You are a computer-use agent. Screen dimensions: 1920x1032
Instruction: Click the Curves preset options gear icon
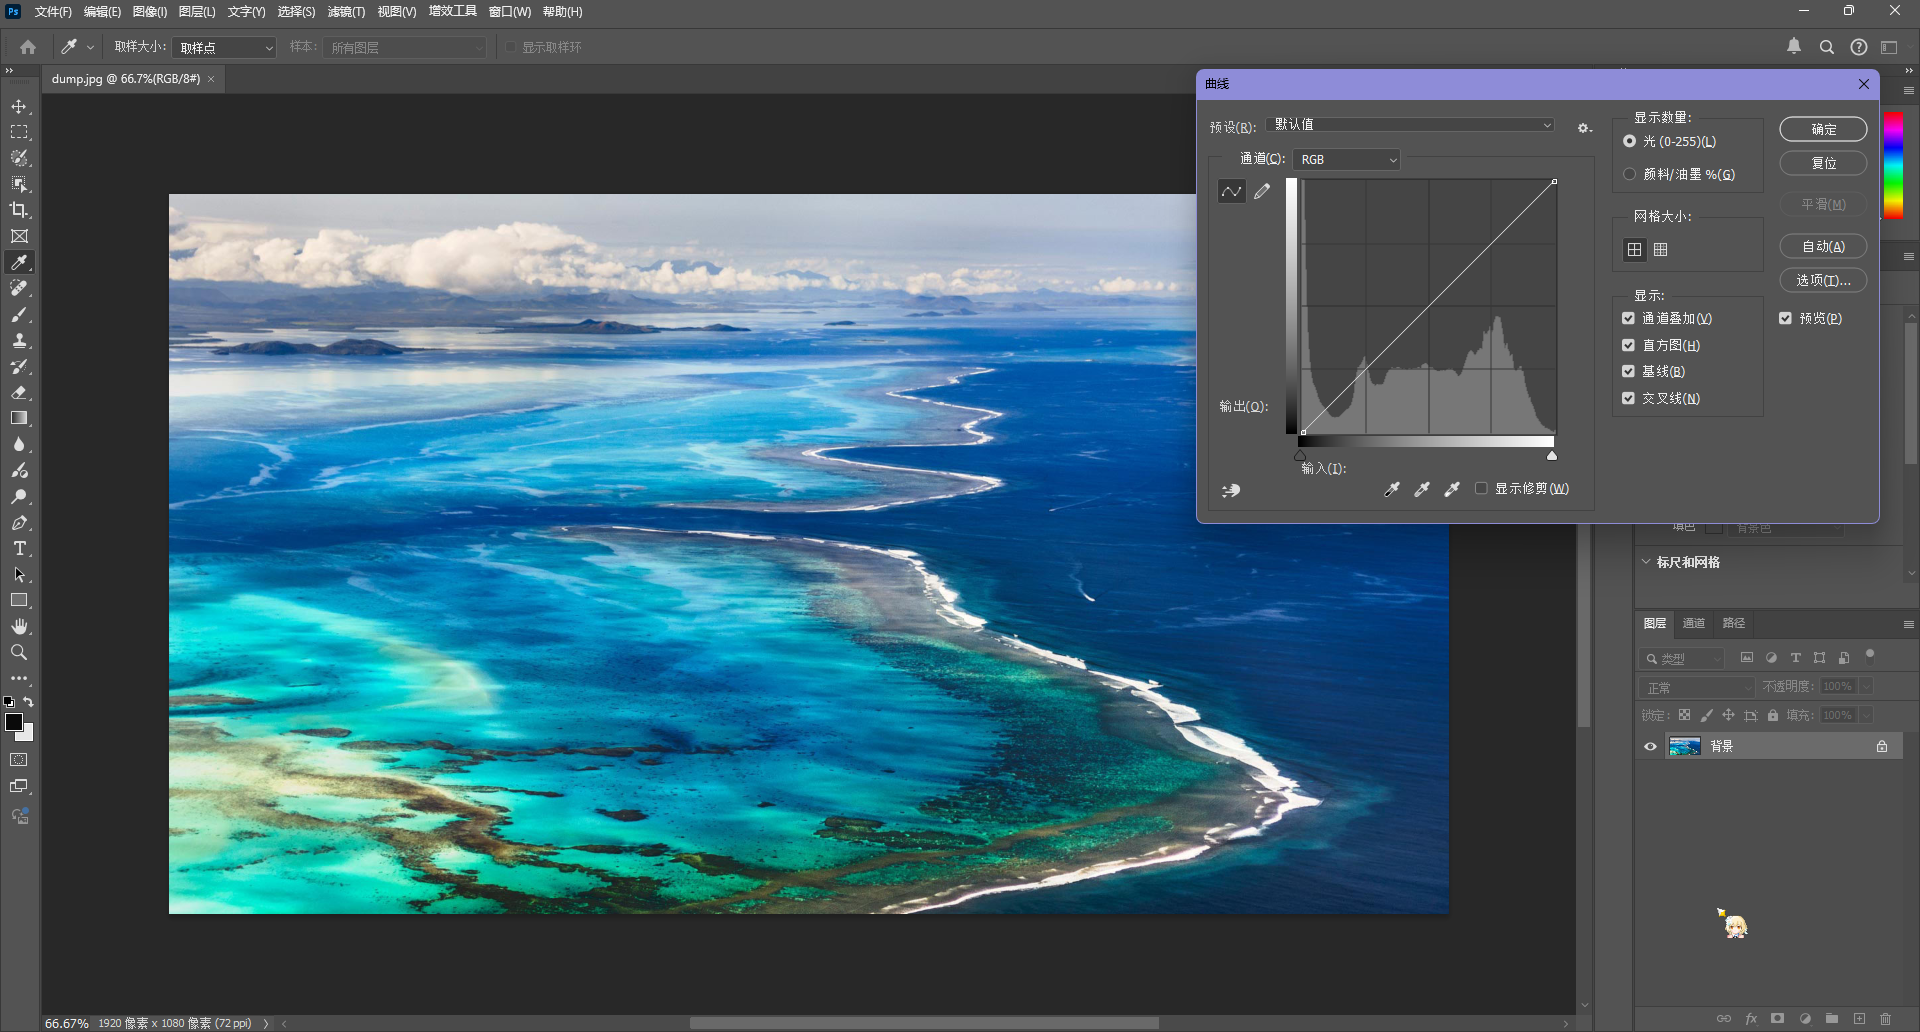[x=1584, y=128]
